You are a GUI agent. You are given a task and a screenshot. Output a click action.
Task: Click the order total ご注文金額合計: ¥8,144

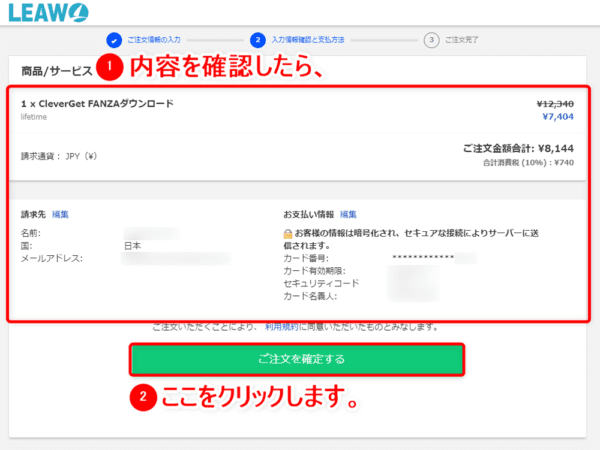518,148
